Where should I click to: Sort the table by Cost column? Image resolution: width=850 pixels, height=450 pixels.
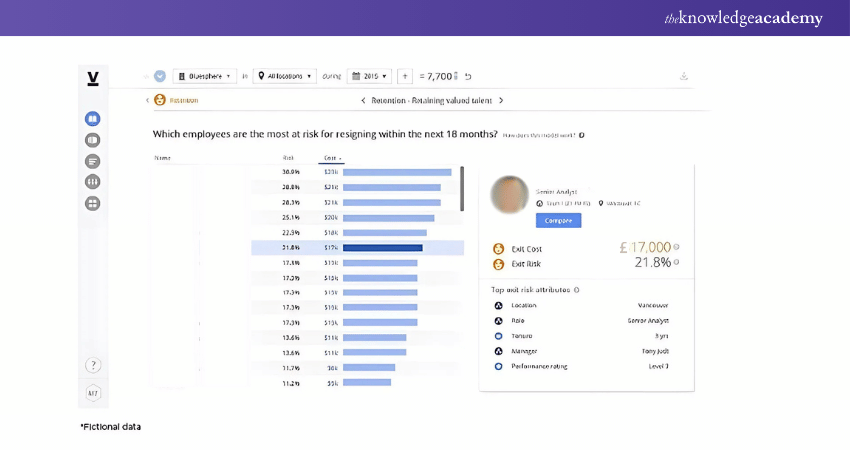[x=331, y=158]
